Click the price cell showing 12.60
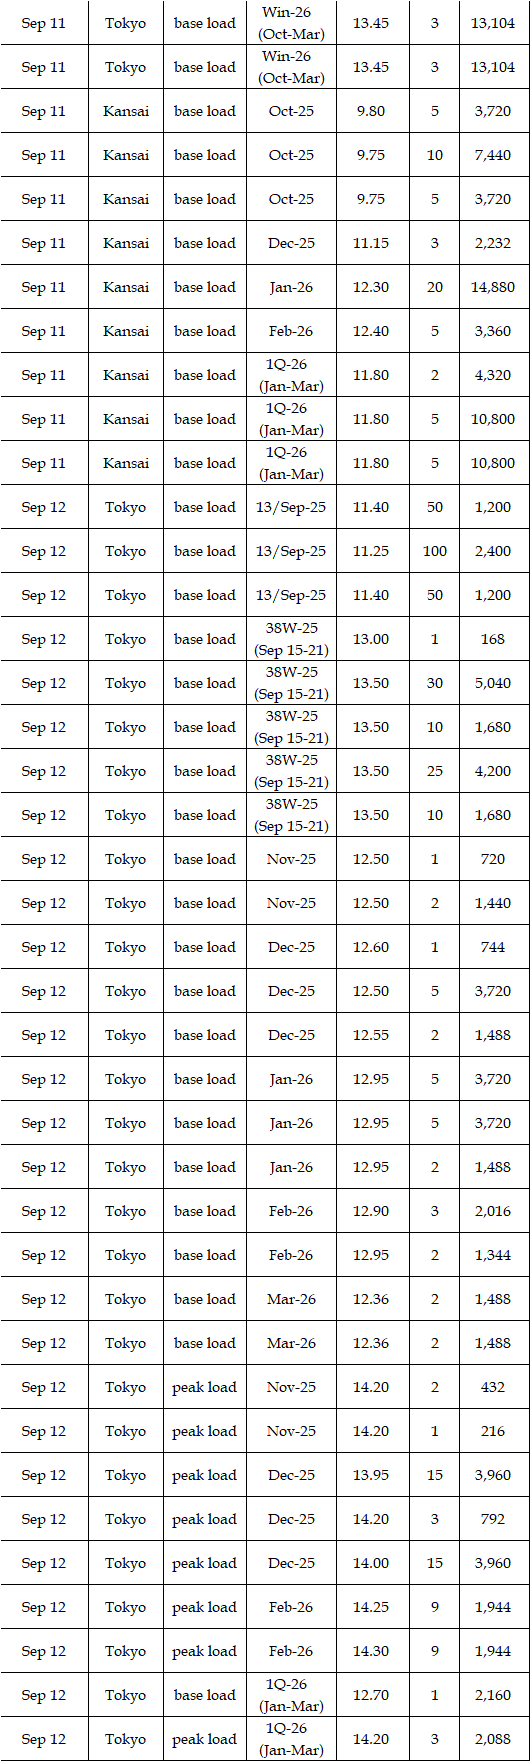The image size is (530, 1761). point(371,947)
